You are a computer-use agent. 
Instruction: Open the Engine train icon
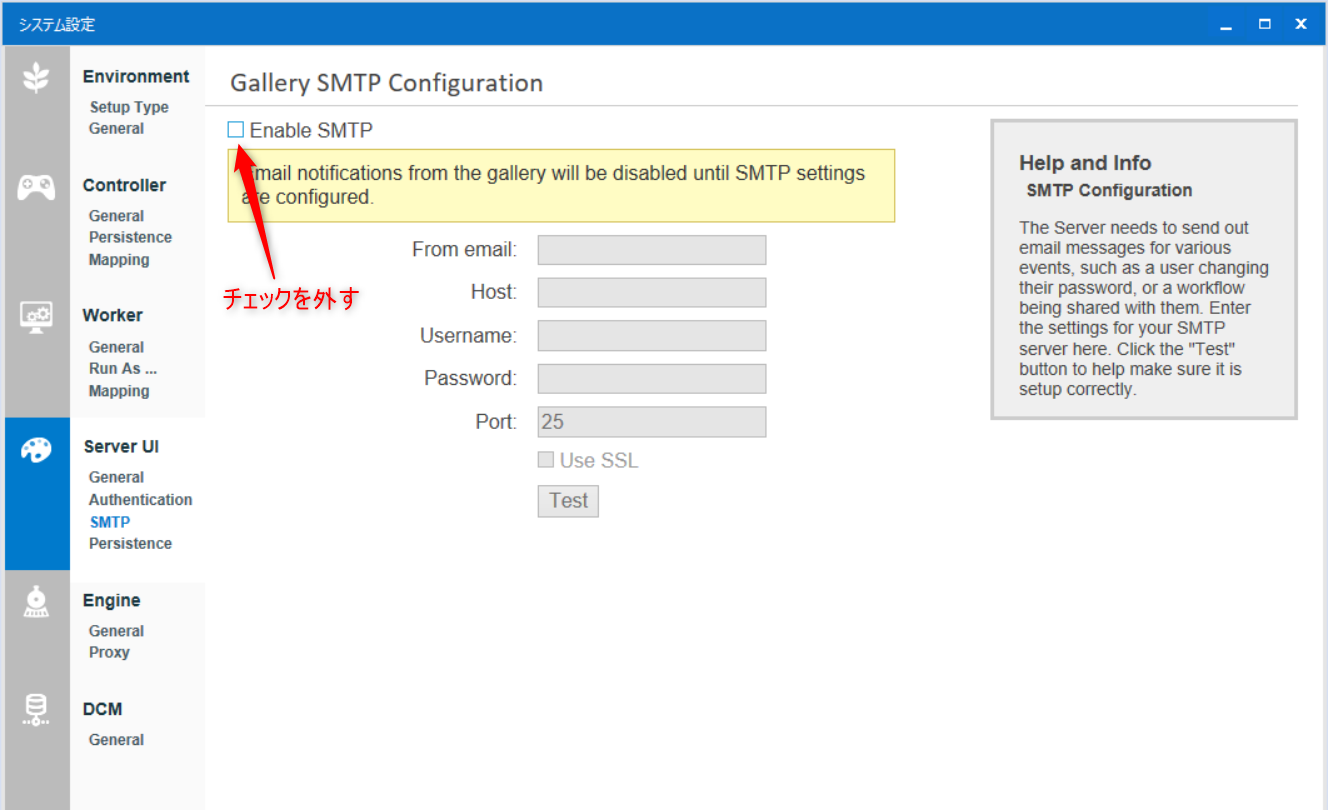(x=37, y=601)
